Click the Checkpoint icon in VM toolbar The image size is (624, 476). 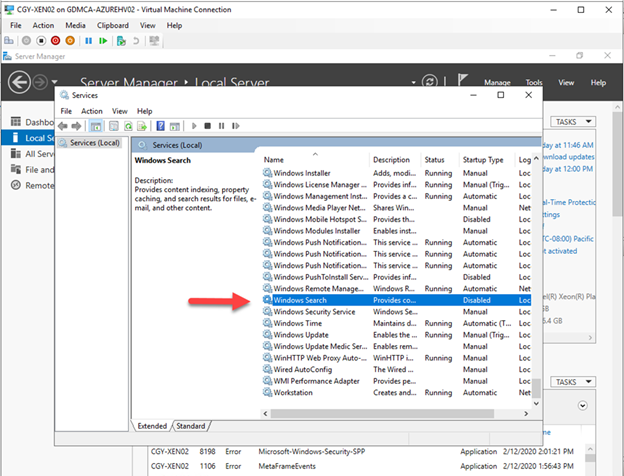[x=121, y=41]
